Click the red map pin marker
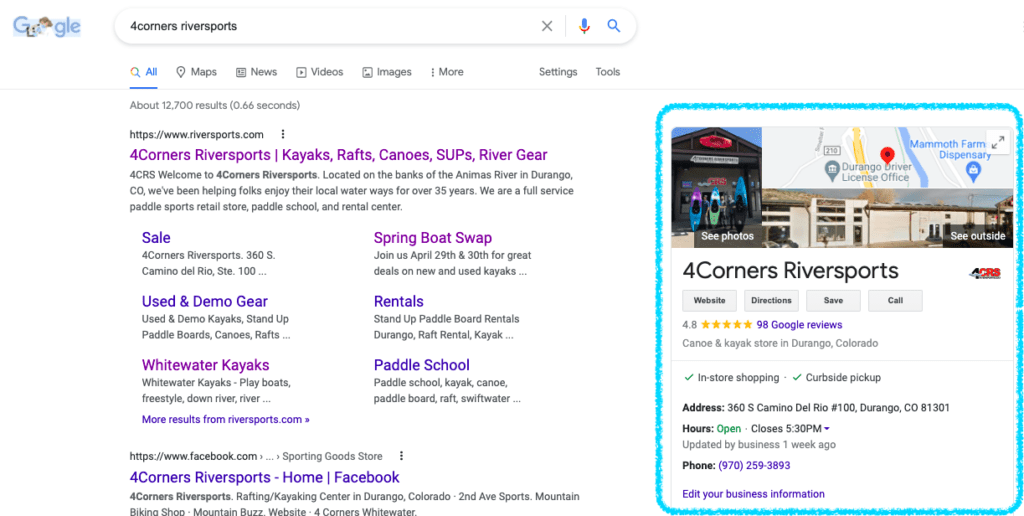This screenshot has width=1024, height=516. pyautogui.click(x=887, y=156)
